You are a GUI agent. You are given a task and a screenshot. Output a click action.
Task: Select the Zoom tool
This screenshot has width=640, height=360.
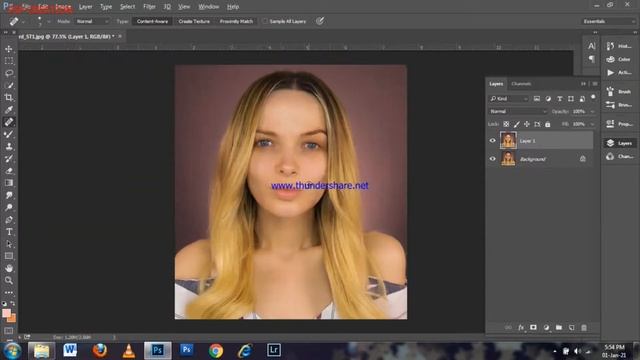coord(9,280)
